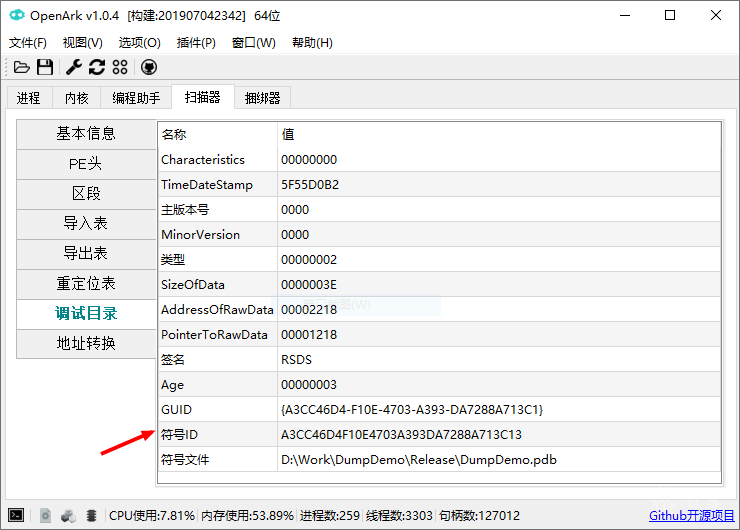Image resolution: width=740 pixels, height=530 pixels.
Task: Switch to the 内核 tab
Action: coord(76,98)
